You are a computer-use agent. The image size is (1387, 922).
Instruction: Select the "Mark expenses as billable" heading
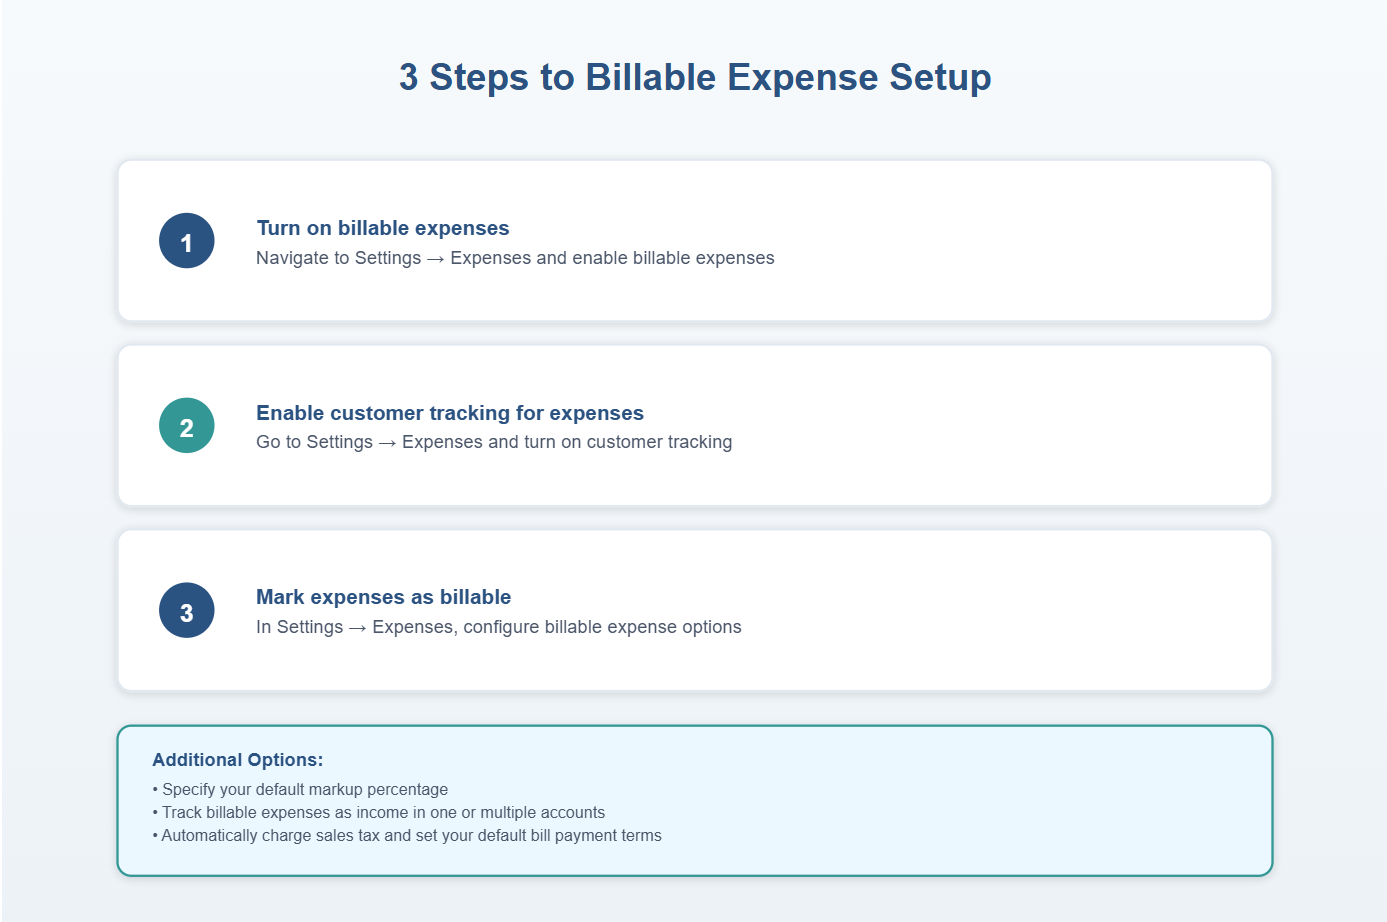383,597
